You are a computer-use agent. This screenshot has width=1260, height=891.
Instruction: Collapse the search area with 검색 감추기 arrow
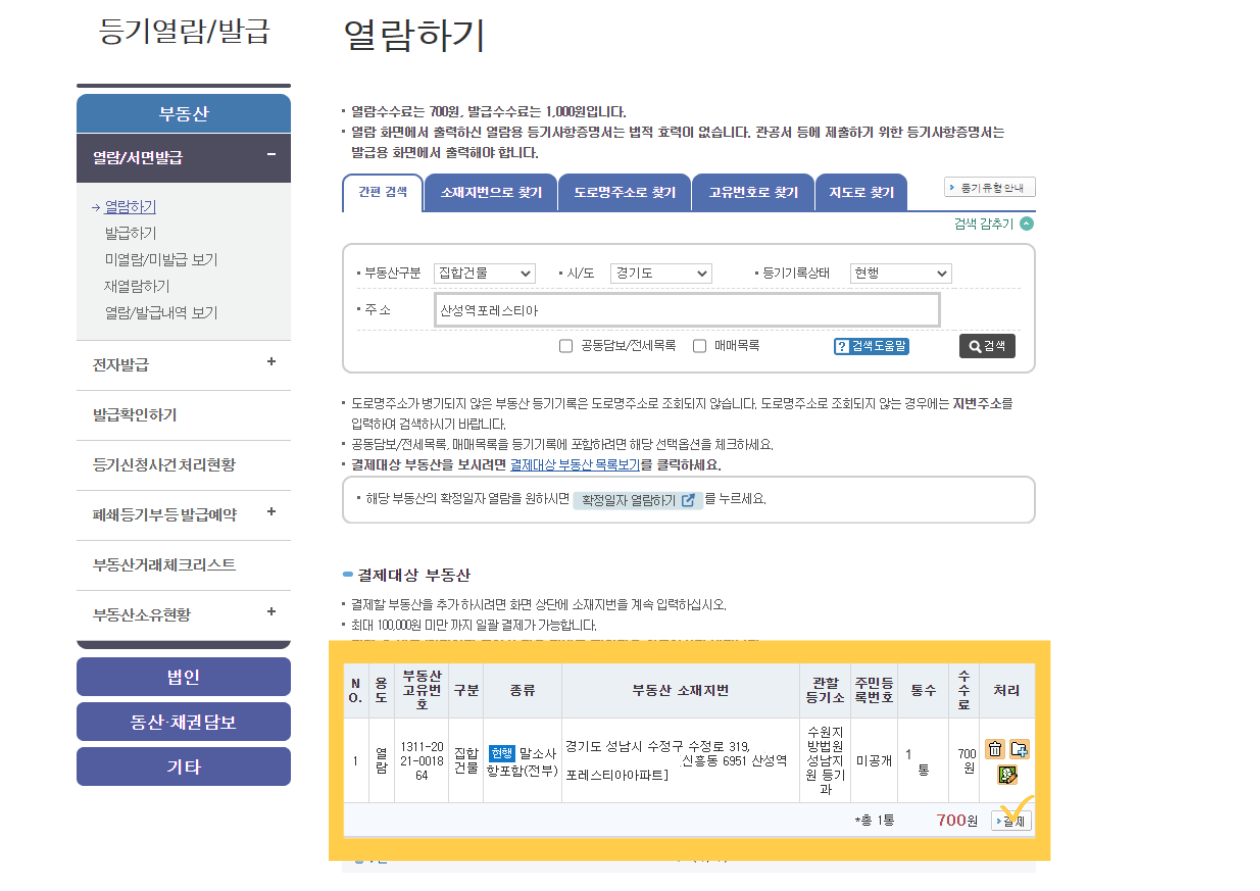pos(1029,224)
